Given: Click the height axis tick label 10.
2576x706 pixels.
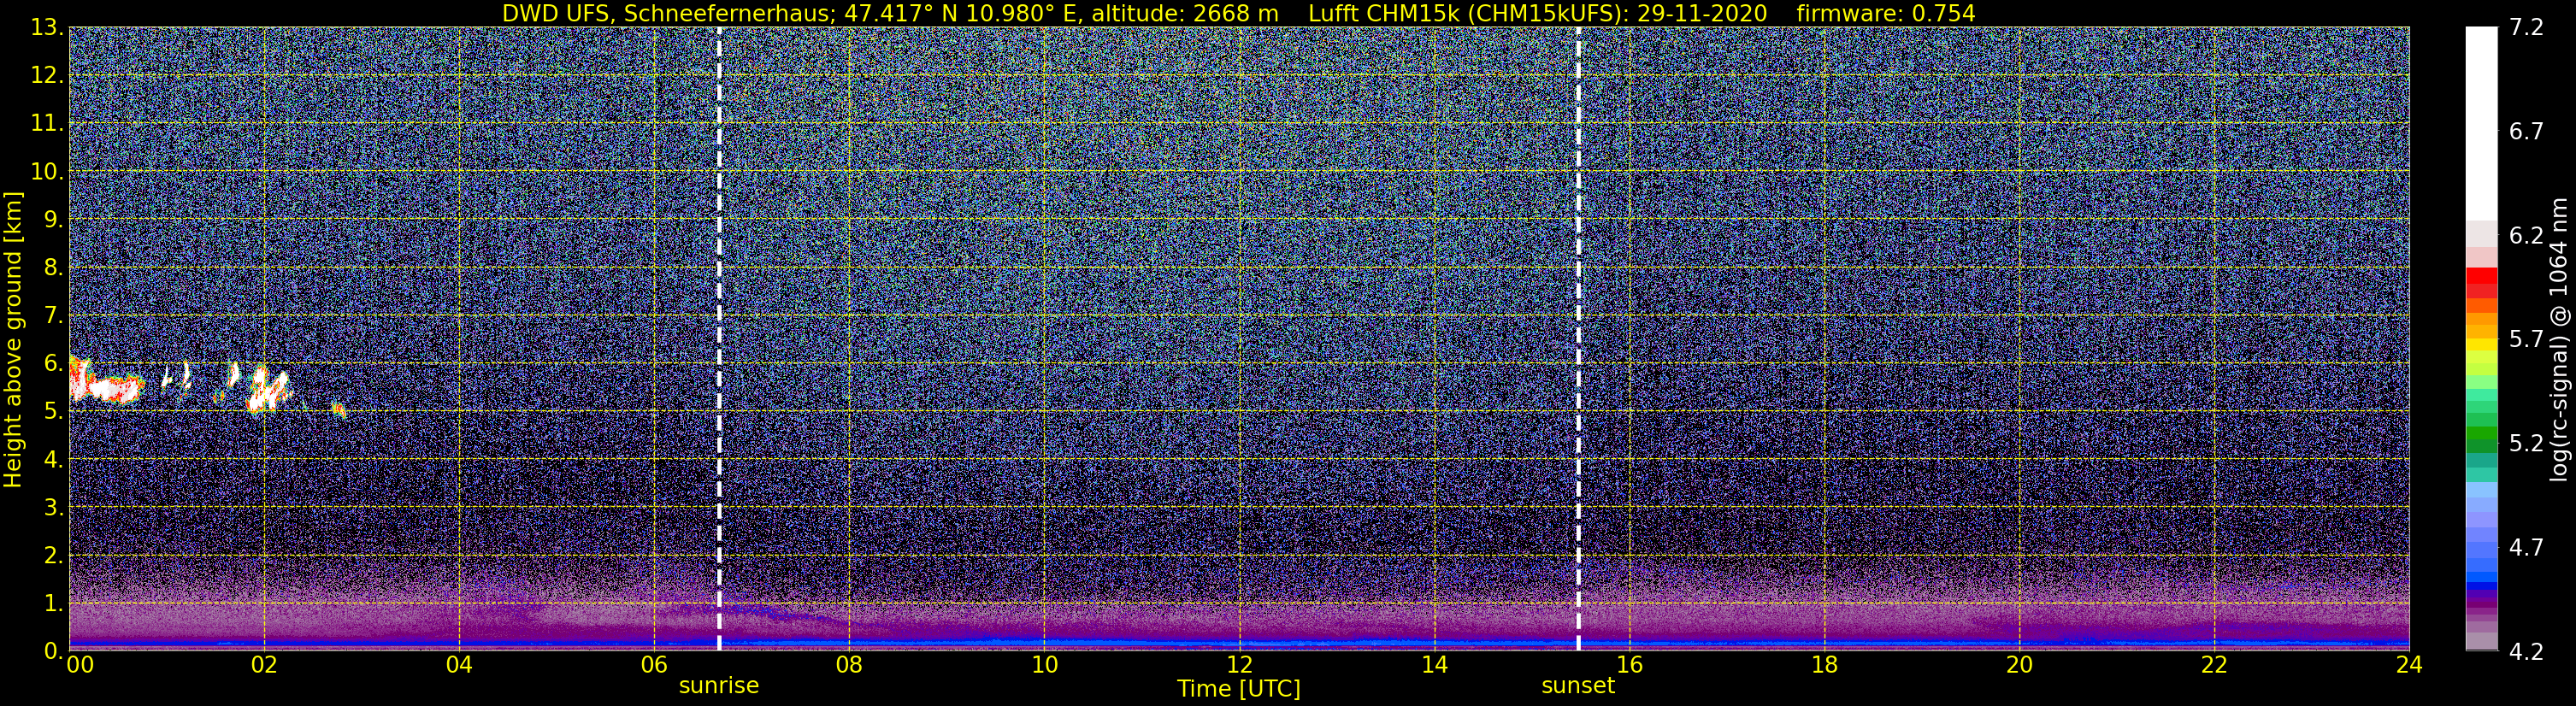Looking at the screenshot, I should pos(46,172).
